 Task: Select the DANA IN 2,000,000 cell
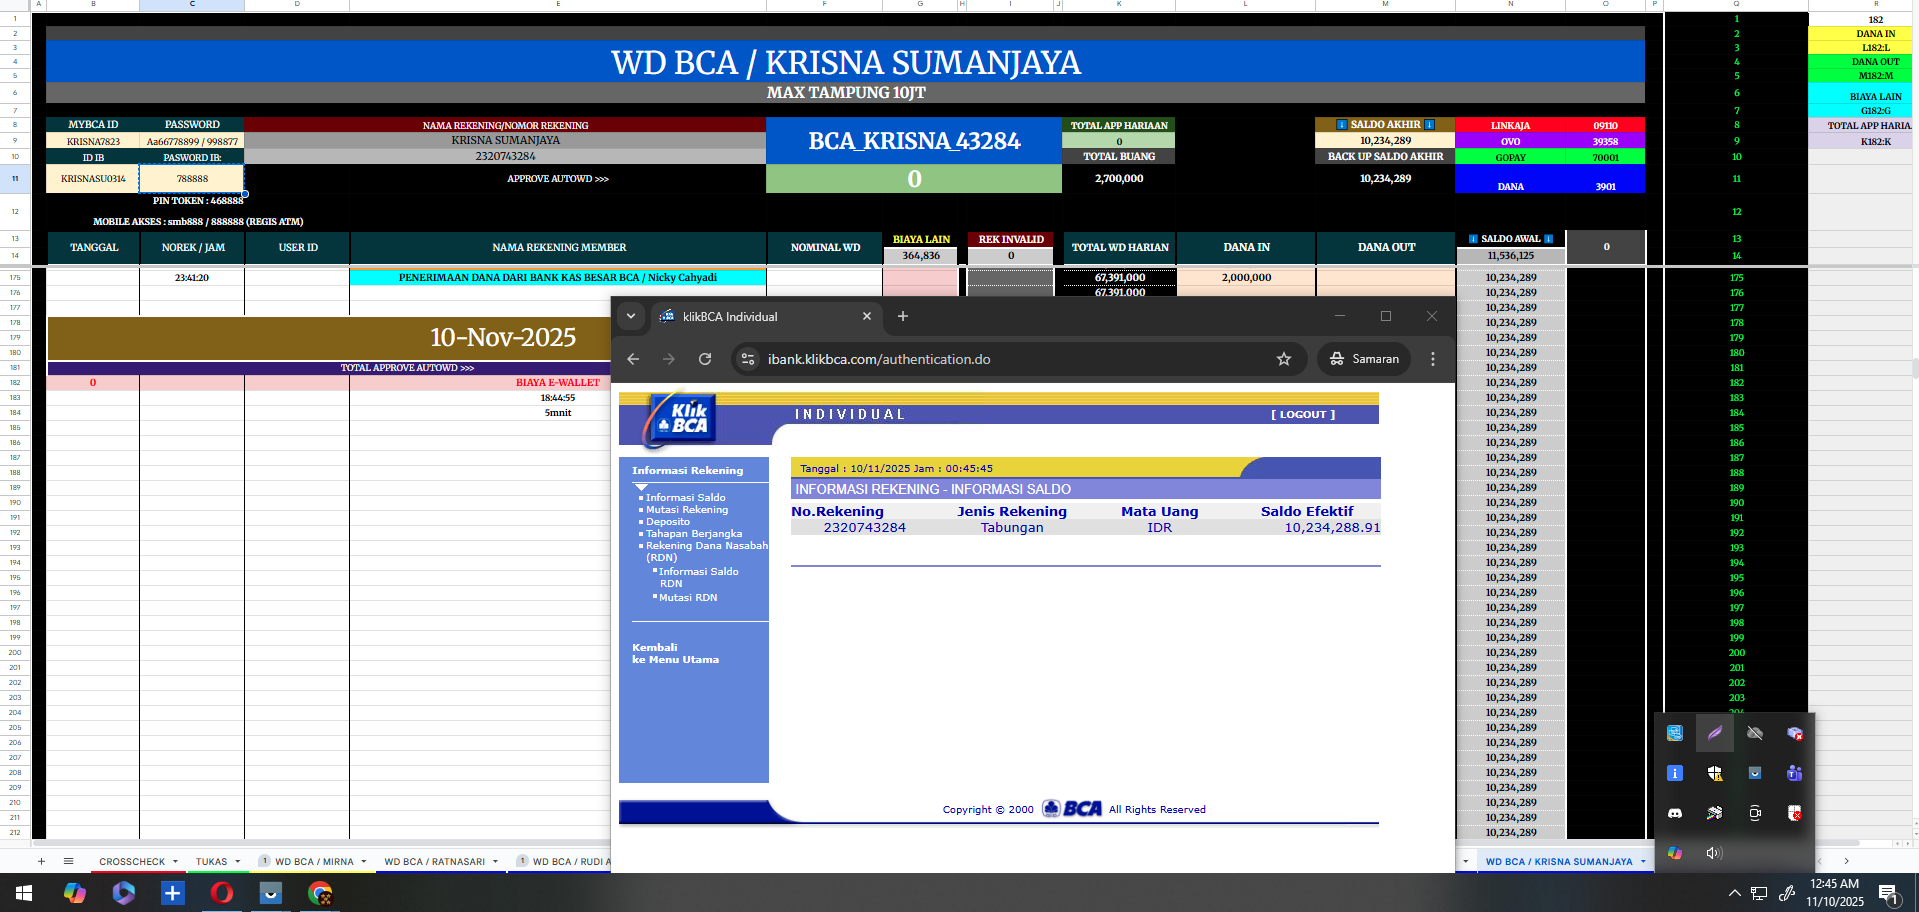[x=1246, y=278]
